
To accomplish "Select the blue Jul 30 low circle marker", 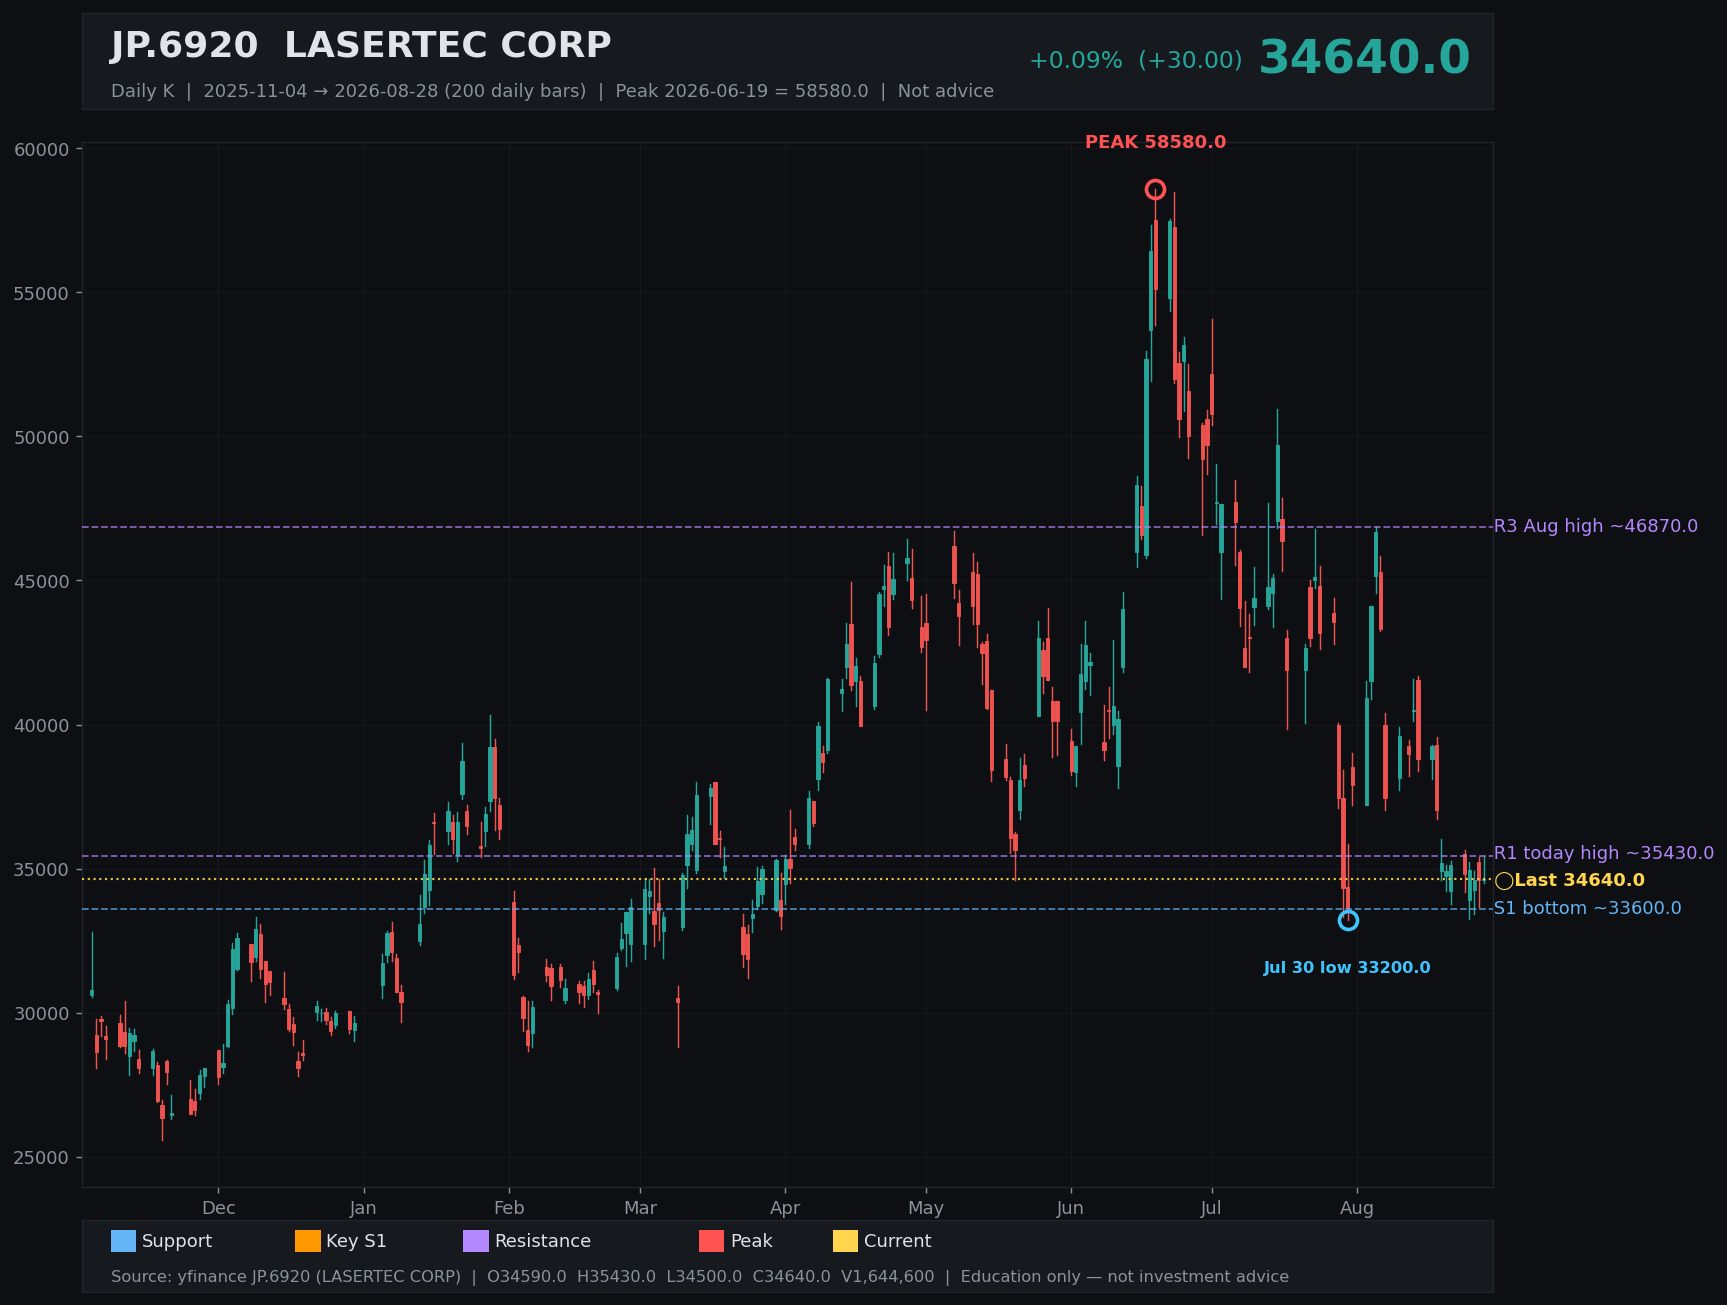I will pos(1348,920).
